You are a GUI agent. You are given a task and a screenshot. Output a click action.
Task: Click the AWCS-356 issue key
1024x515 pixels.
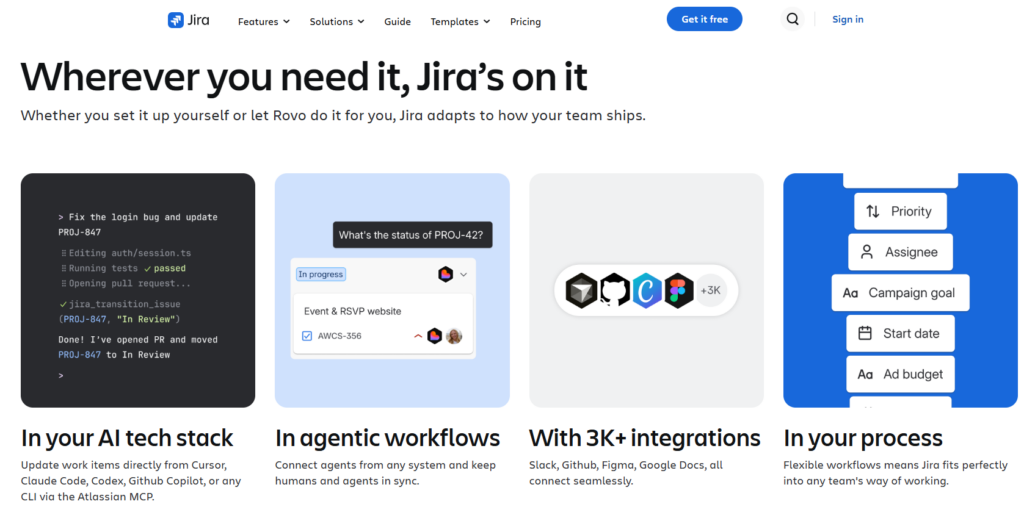tap(340, 336)
